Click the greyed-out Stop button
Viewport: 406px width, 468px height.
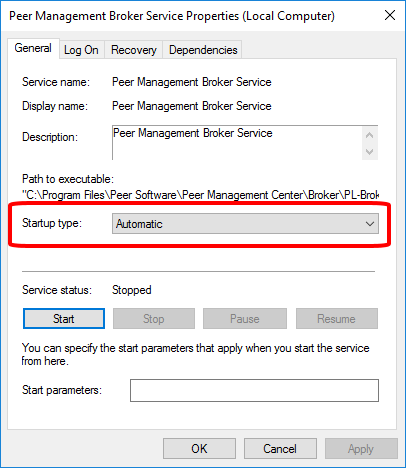(154, 319)
